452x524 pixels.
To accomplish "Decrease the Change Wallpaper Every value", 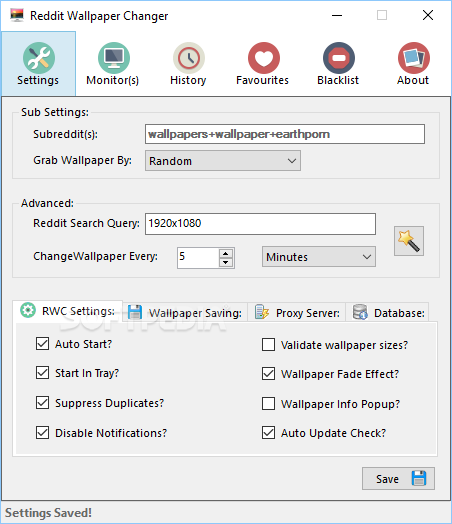I will pyautogui.click(x=225, y=262).
